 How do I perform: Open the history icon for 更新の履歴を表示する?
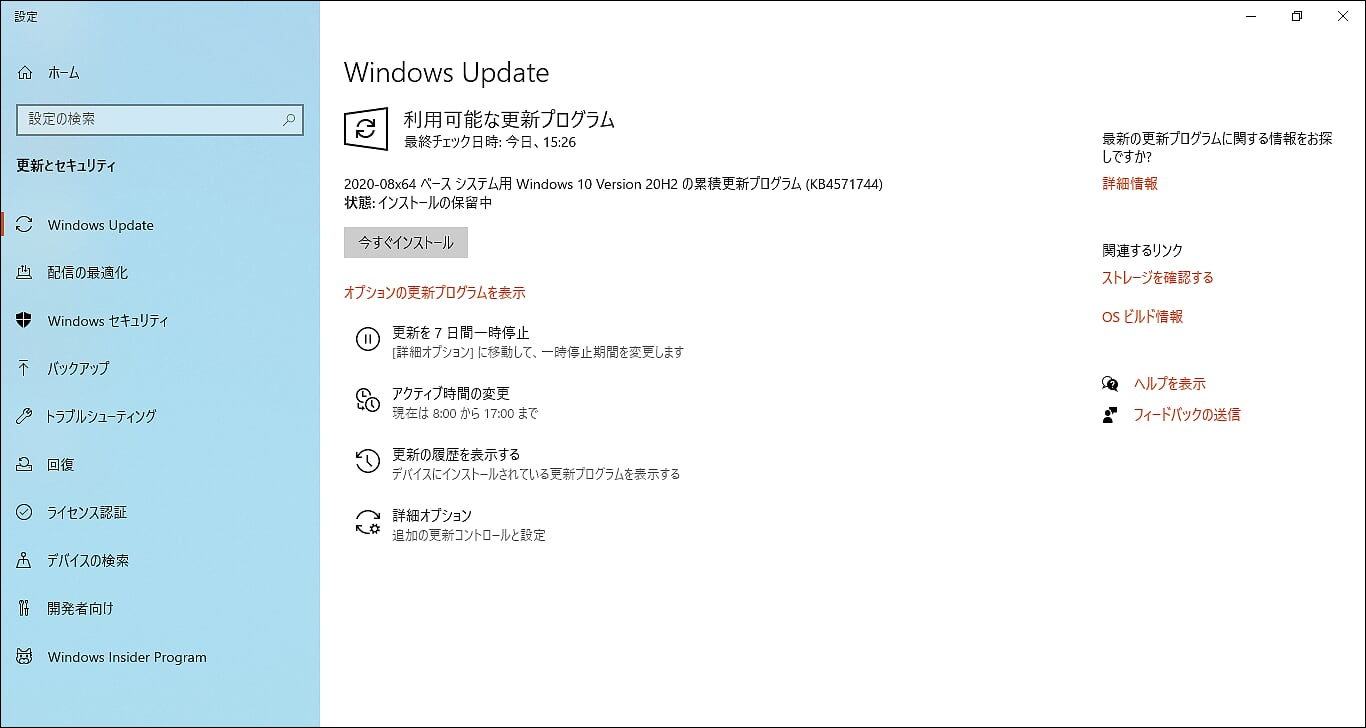[x=368, y=461]
